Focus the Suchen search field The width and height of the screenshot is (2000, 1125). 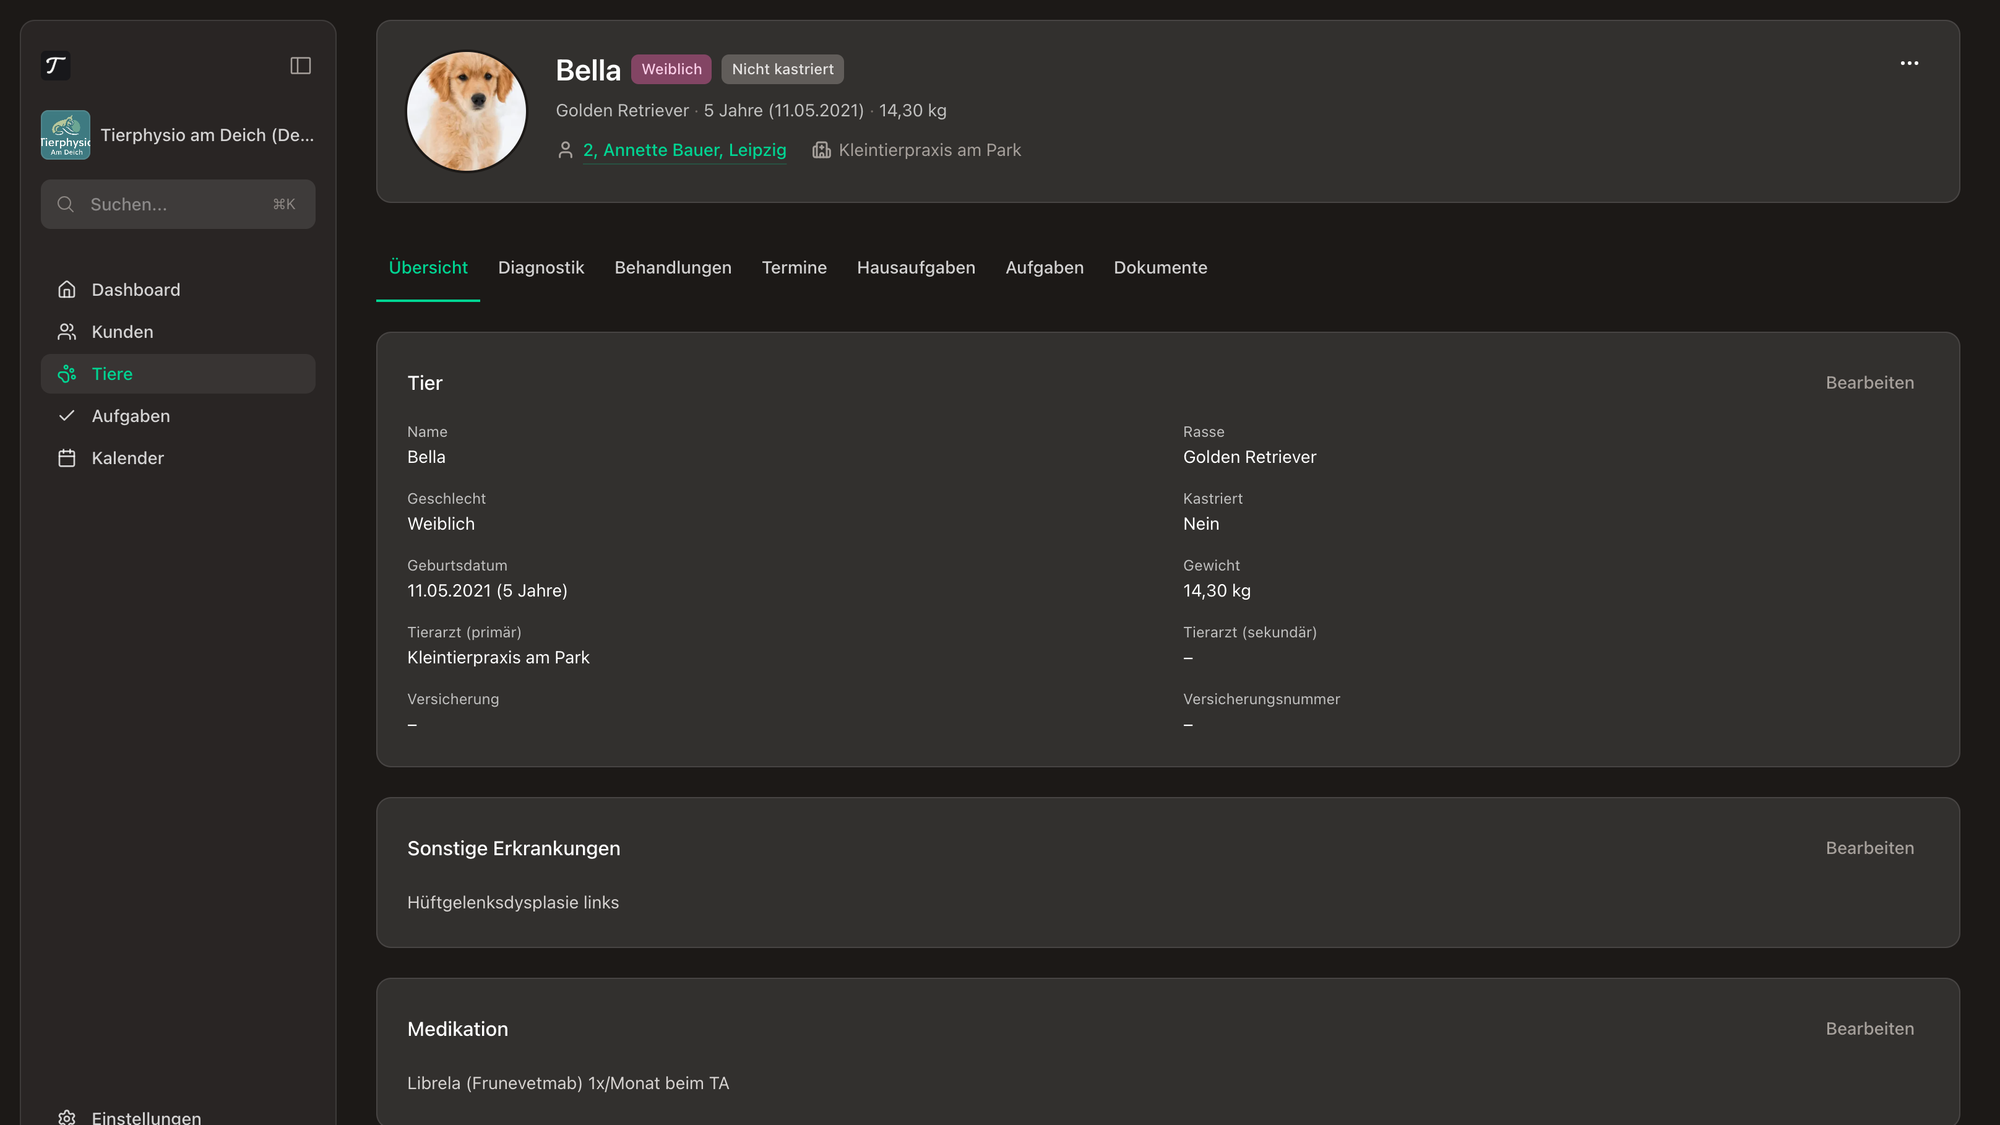[x=178, y=204]
